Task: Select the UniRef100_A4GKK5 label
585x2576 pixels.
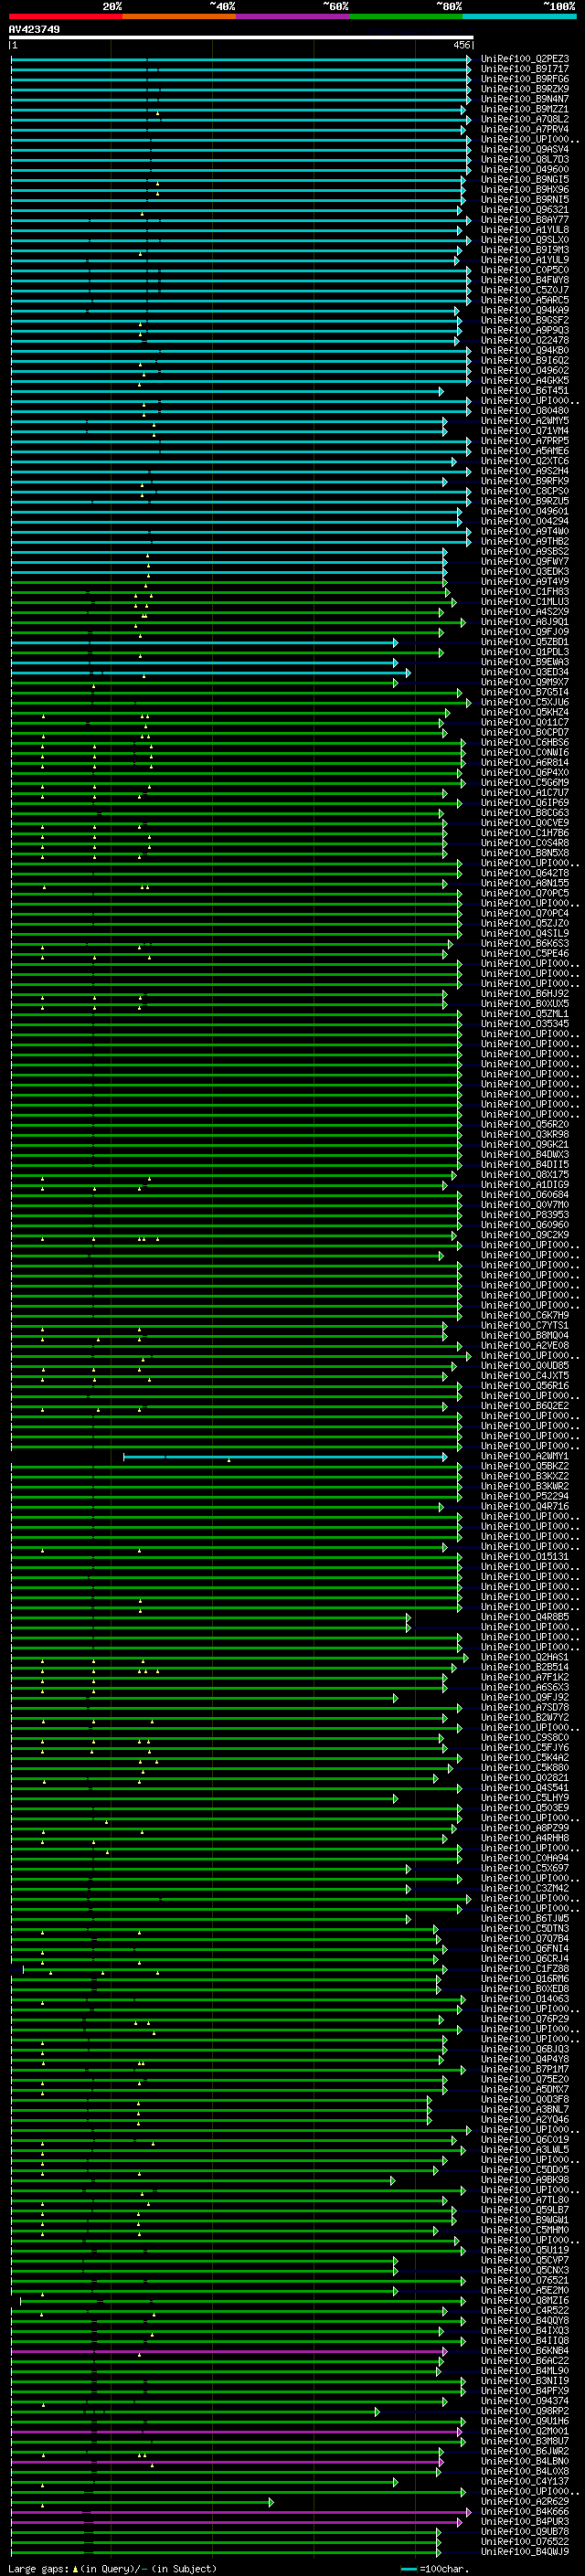Action: [524, 380]
